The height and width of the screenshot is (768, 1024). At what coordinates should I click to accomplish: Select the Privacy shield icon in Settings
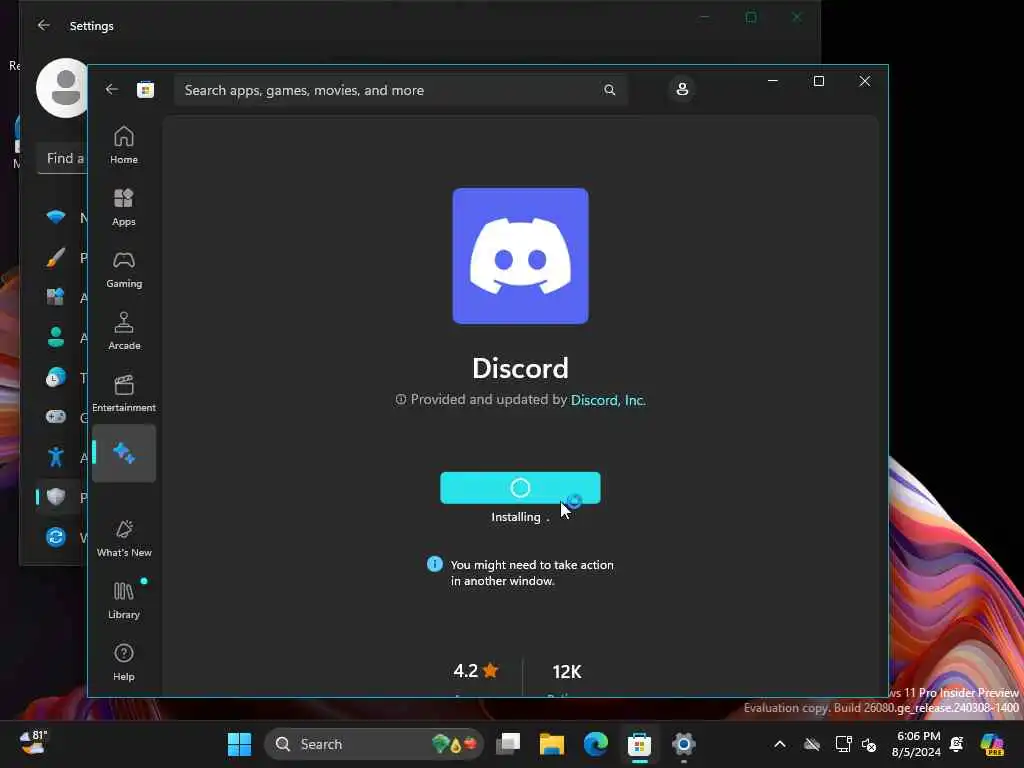click(56, 497)
